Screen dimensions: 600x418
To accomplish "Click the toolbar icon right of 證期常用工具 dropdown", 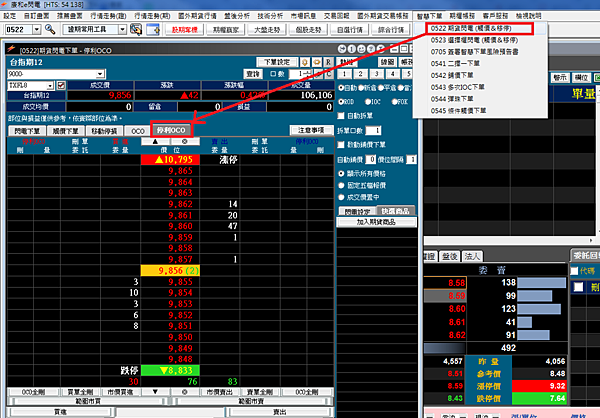I will coord(136,29).
